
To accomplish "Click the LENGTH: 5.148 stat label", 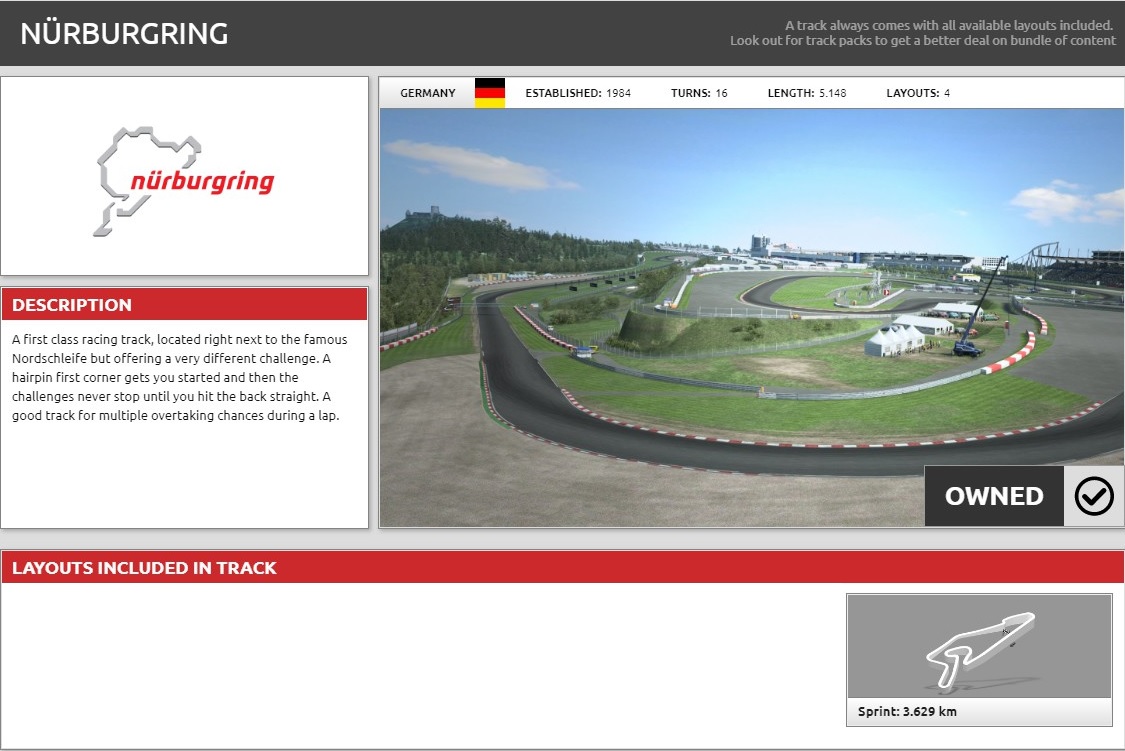I will click(810, 92).
